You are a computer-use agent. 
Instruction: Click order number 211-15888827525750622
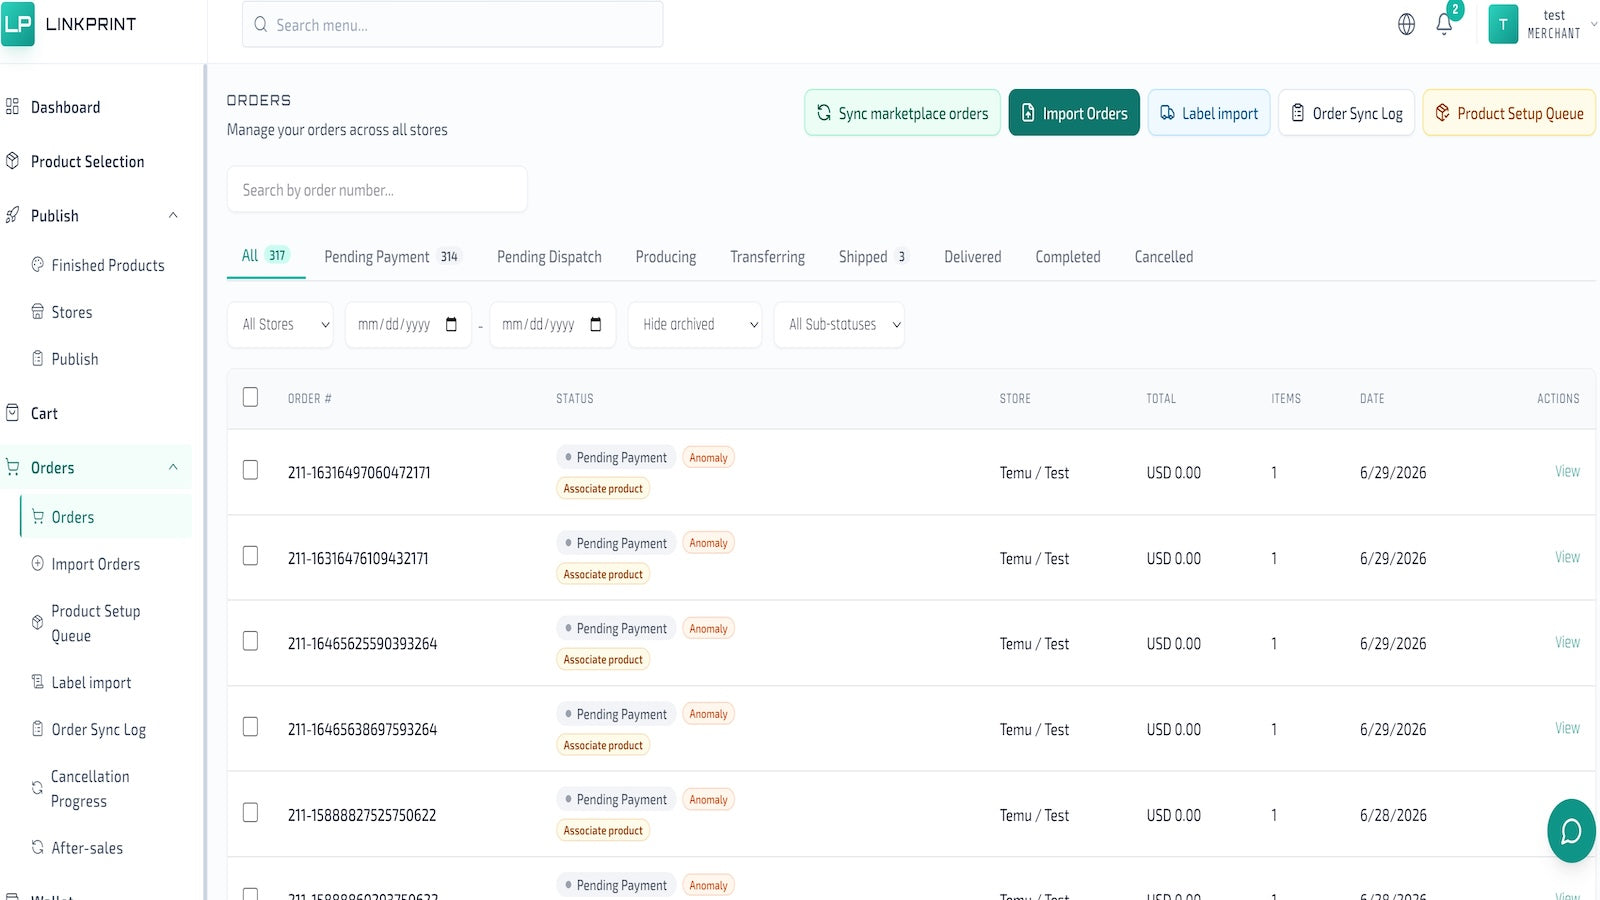point(362,815)
